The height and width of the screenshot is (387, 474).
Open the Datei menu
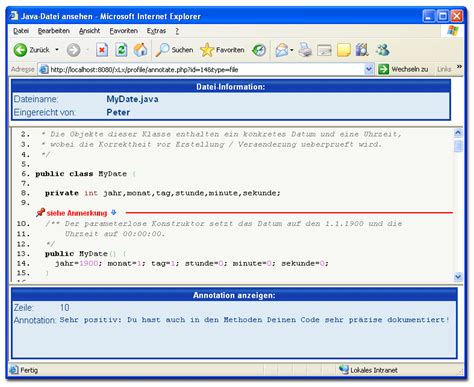pos(21,31)
